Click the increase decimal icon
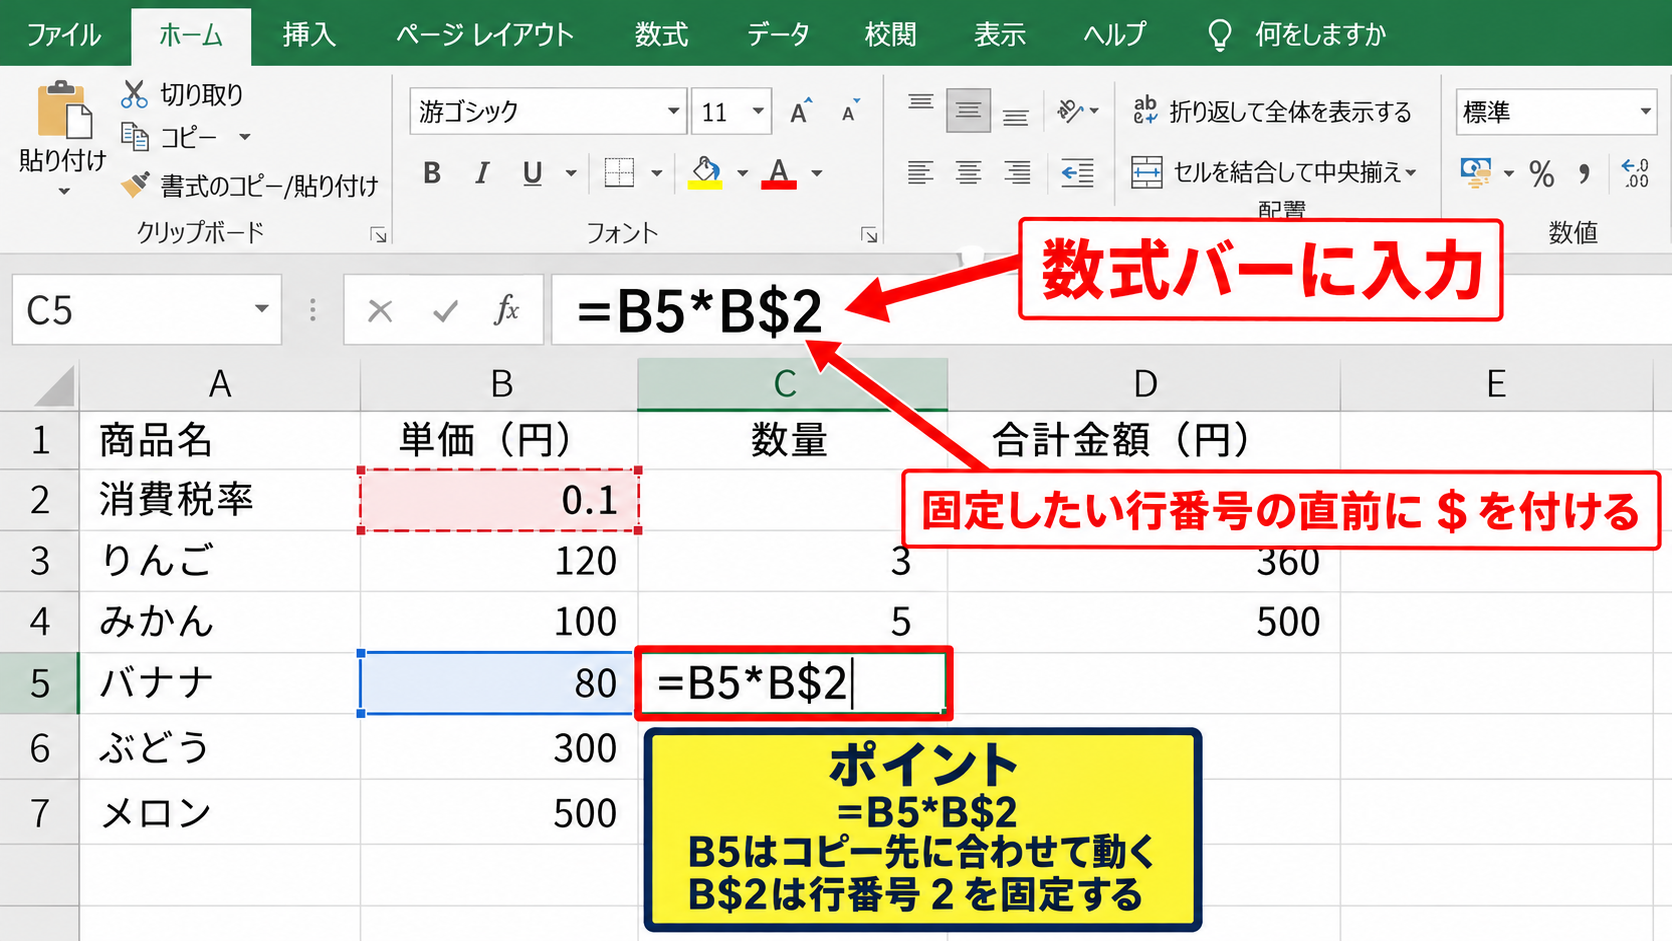 pyautogui.click(x=1636, y=173)
